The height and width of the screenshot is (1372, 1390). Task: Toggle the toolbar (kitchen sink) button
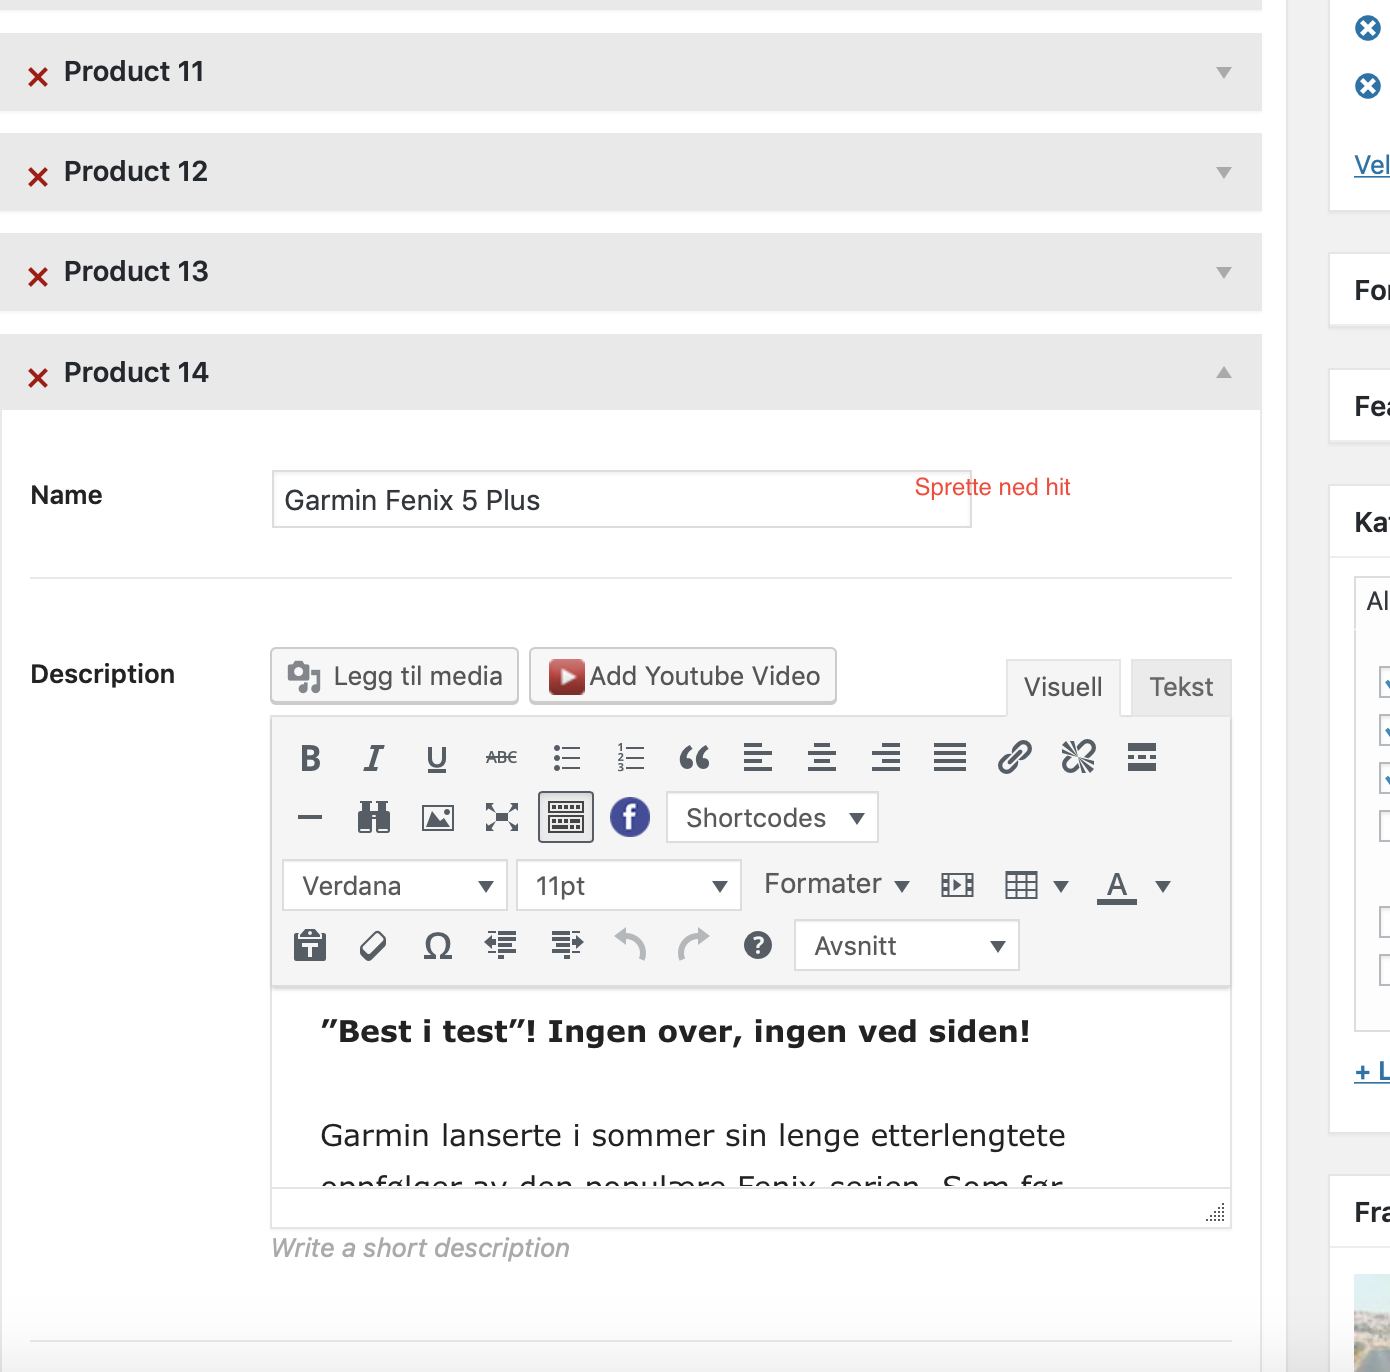pyautogui.click(x=566, y=818)
